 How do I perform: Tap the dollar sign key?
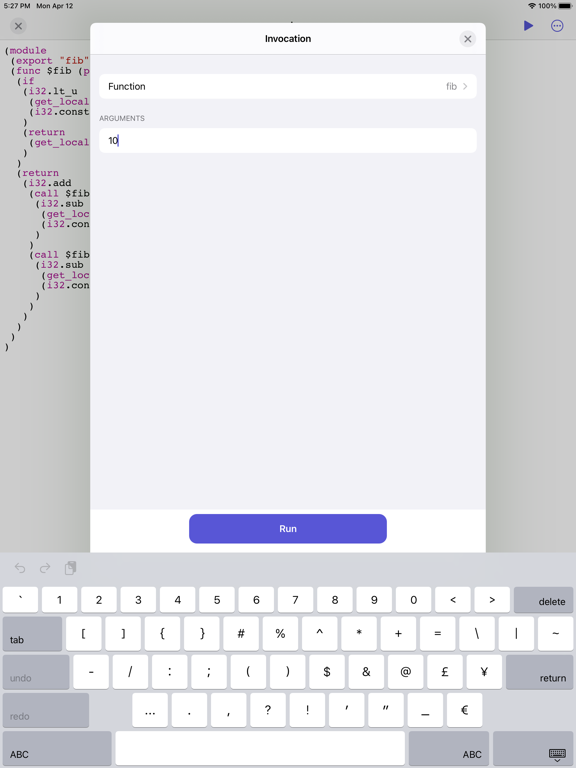pos(327,672)
